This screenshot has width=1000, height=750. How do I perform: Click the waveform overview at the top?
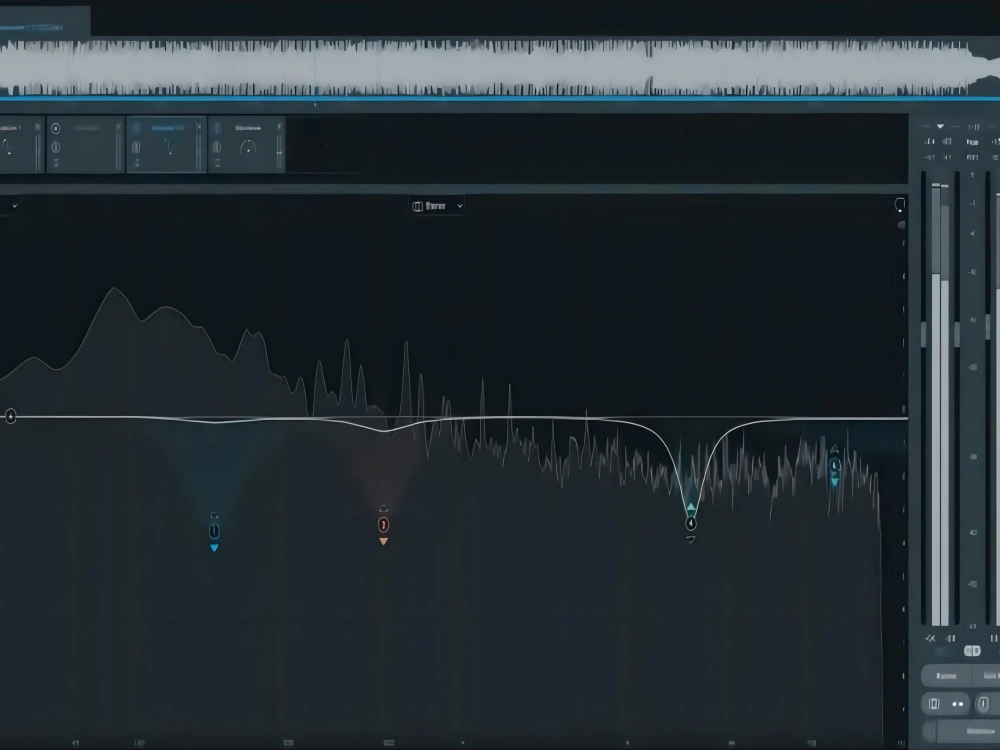(500, 68)
